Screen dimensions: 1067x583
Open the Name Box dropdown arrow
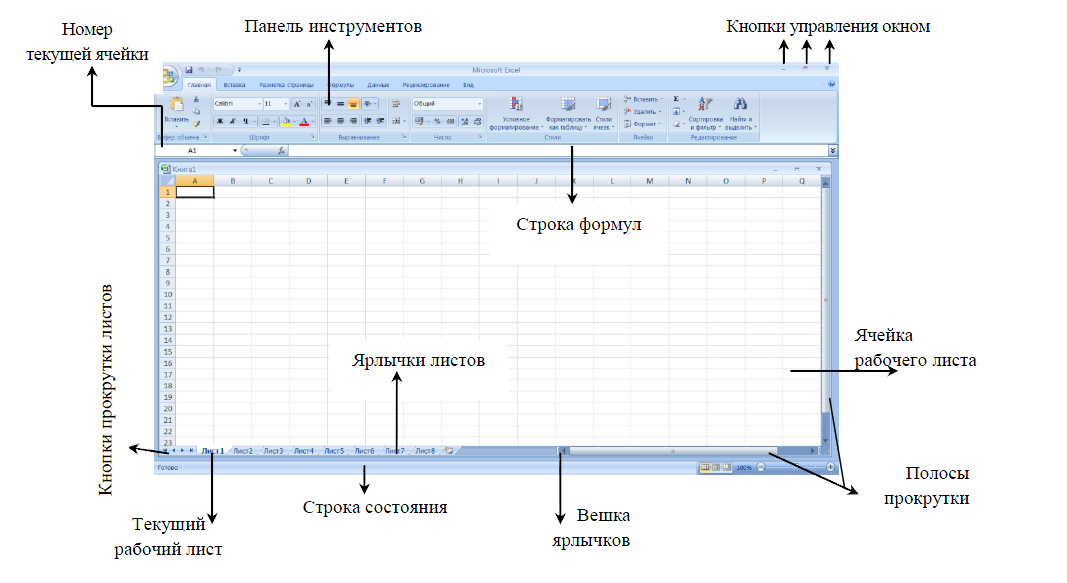click(x=235, y=151)
